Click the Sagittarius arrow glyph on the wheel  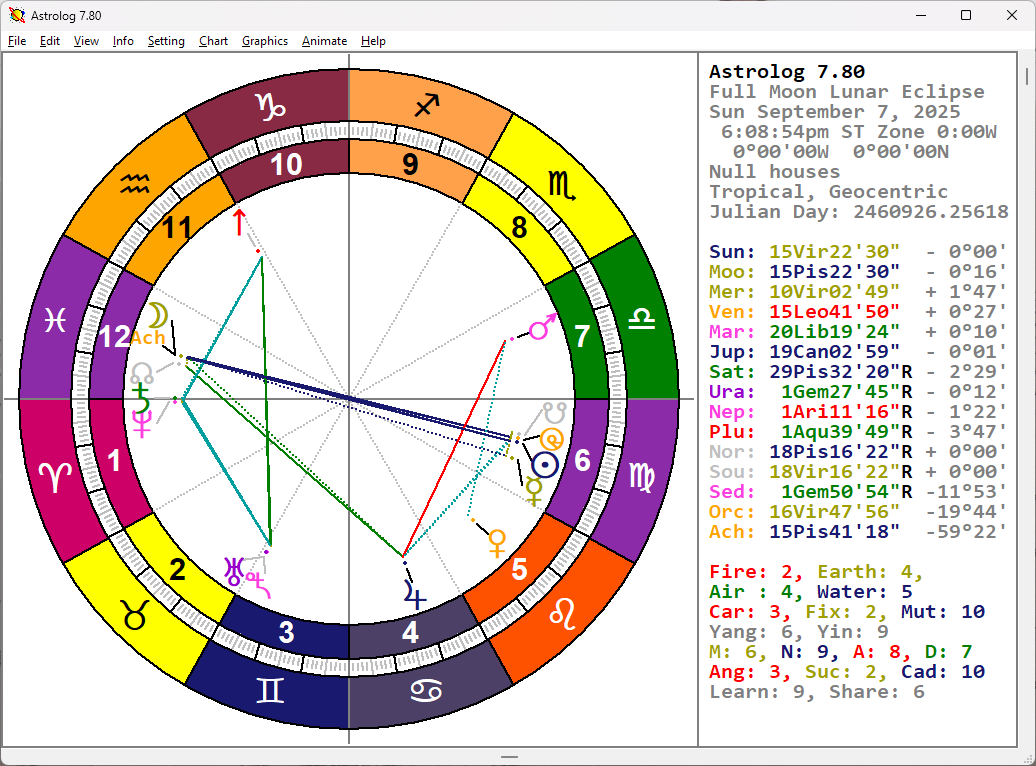tap(427, 105)
